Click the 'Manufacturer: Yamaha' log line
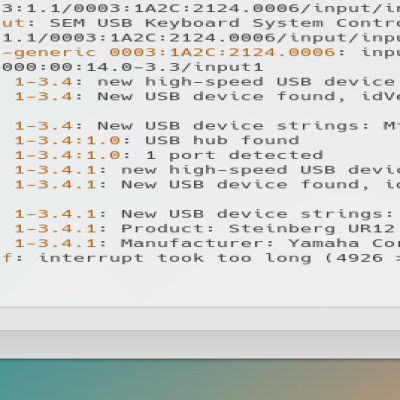The height and width of the screenshot is (400, 400). tap(207, 243)
